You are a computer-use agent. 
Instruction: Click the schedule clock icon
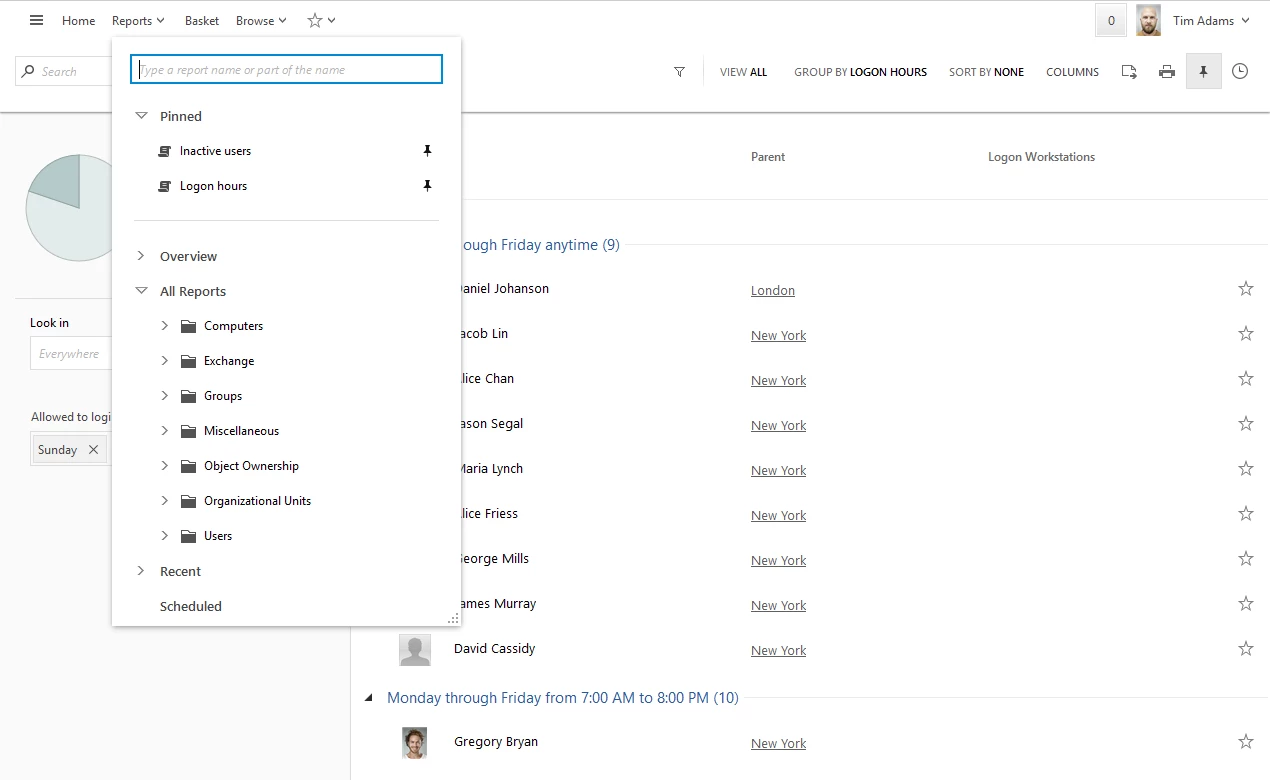(x=1240, y=72)
